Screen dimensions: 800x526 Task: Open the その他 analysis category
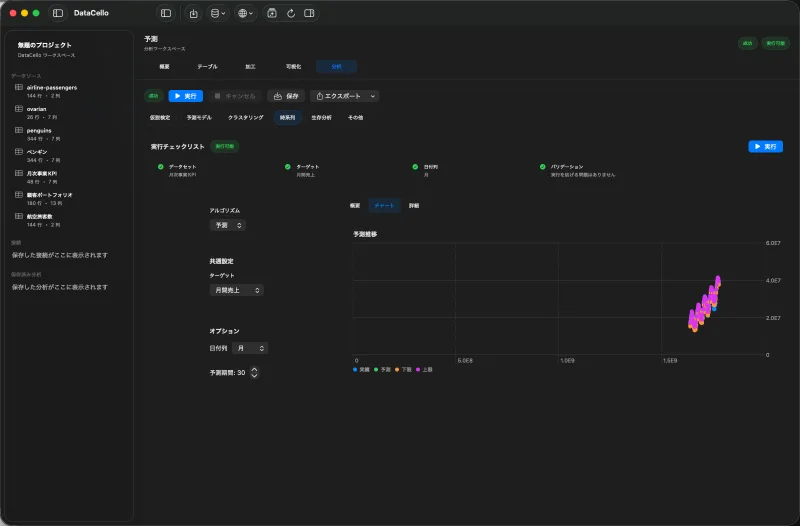[356, 117]
